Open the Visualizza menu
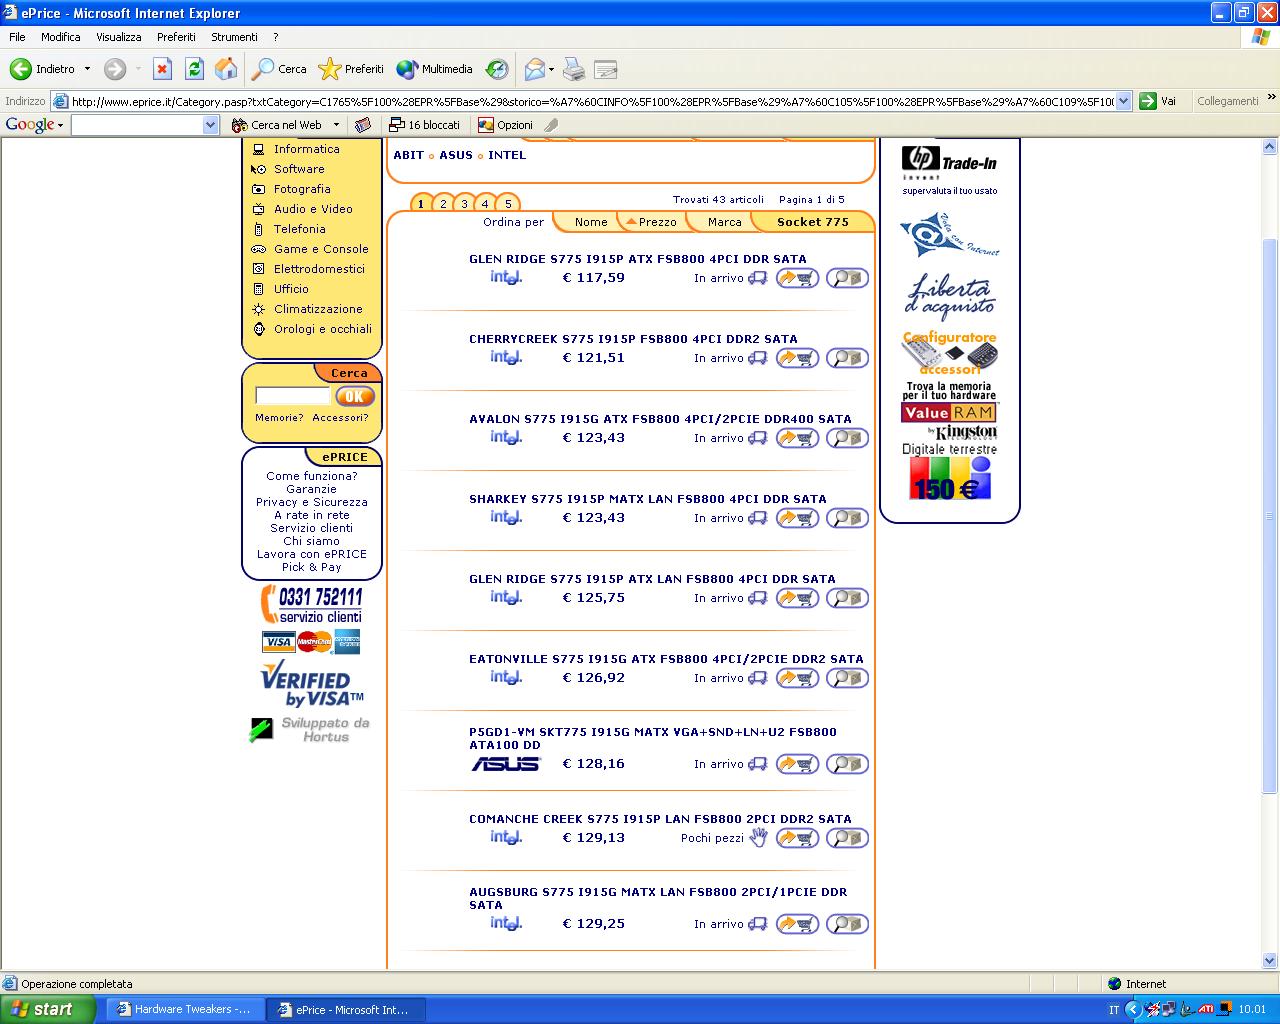This screenshot has width=1280, height=1024. [119, 37]
